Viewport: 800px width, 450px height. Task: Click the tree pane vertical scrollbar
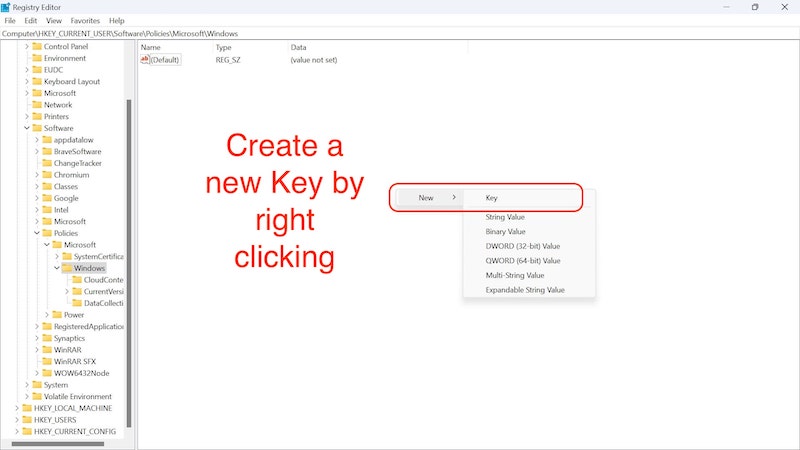[x=129, y=263]
